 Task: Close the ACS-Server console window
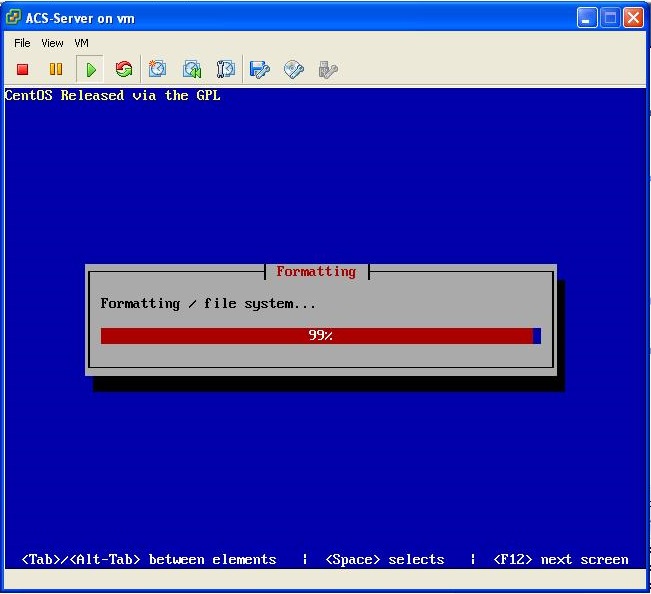(633, 18)
